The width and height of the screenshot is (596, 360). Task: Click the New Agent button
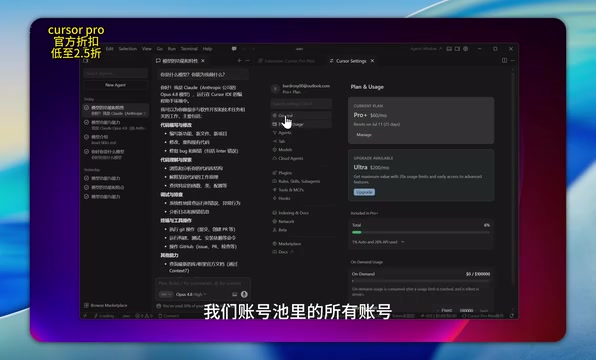pyautogui.click(x=116, y=85)
